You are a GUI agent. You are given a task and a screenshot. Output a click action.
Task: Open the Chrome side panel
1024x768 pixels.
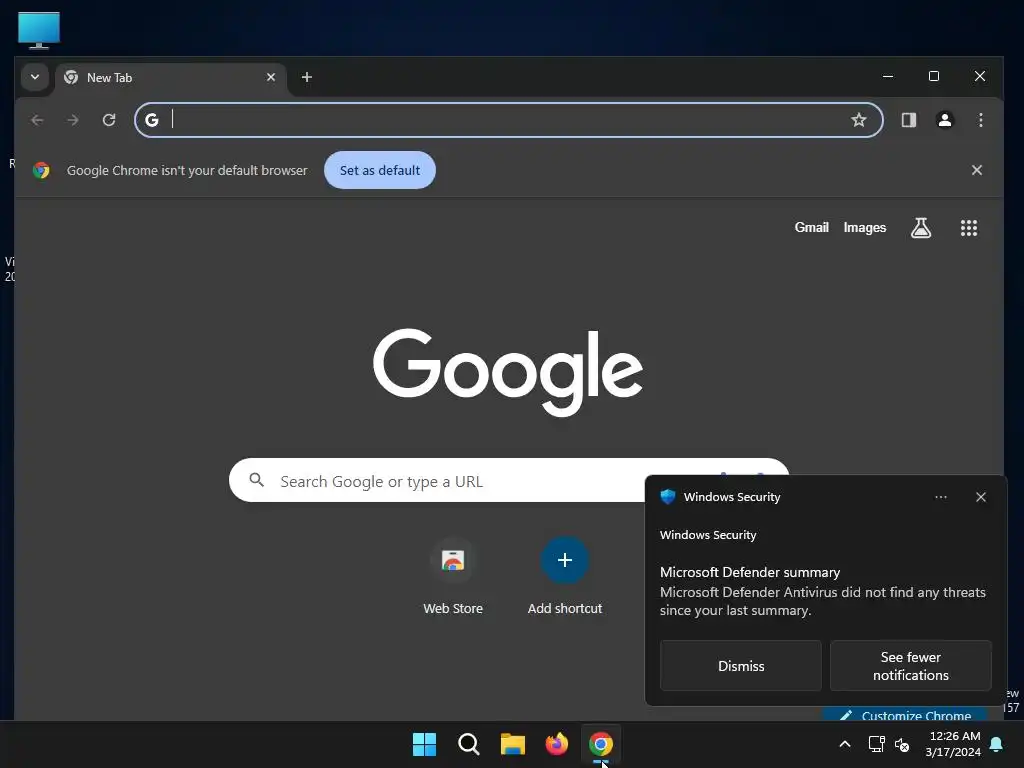click(908, 120)
